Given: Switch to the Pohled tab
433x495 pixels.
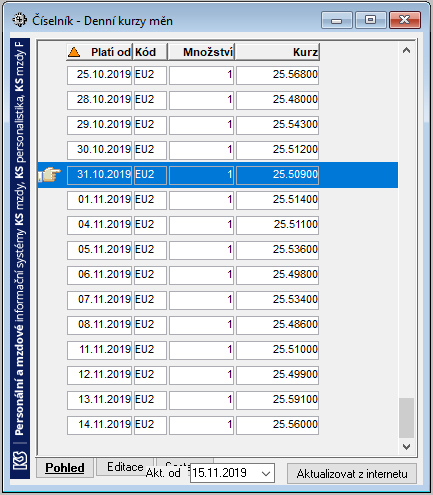Looking at the screenshot, I should (x=65, y=468).
